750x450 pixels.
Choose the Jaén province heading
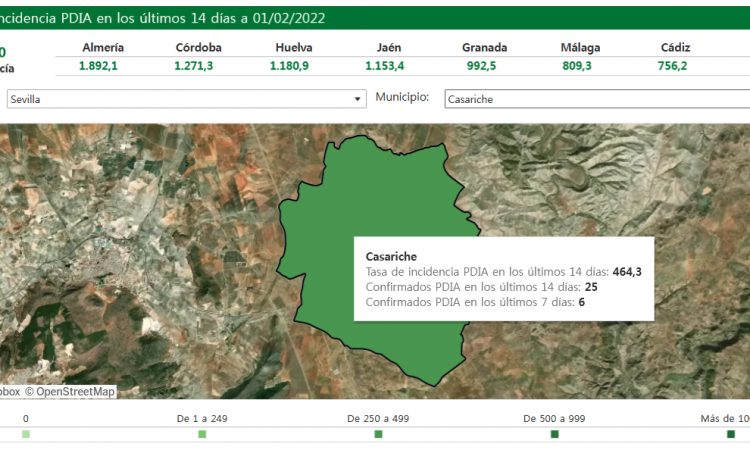[x=389, y=47]
